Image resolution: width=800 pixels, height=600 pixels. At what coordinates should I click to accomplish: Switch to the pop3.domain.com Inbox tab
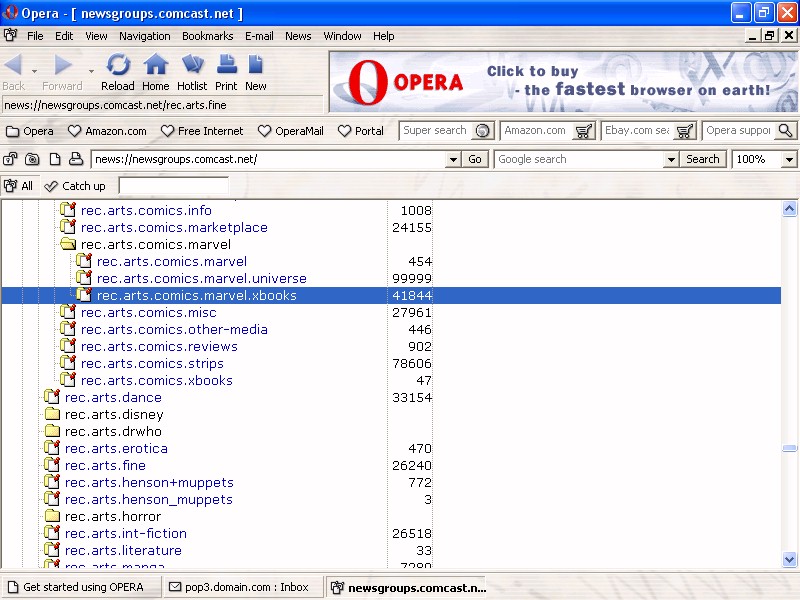coord(238,587)
